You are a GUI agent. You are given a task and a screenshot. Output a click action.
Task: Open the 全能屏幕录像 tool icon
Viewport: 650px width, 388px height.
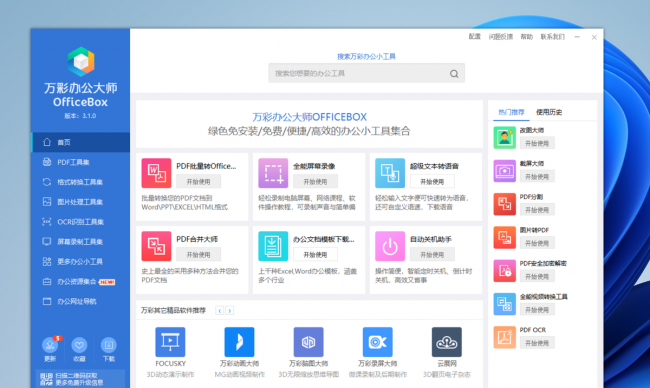pos(273,173)
